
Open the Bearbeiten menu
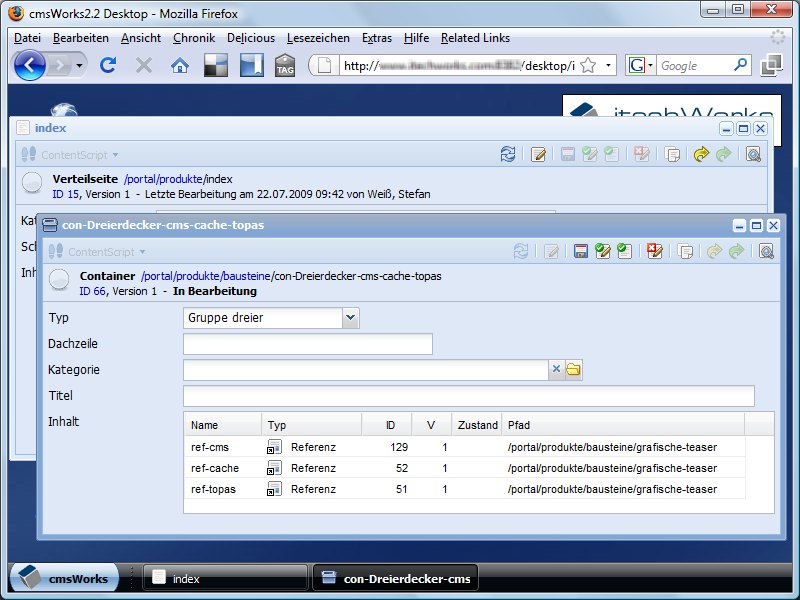[x=81, y=38]
